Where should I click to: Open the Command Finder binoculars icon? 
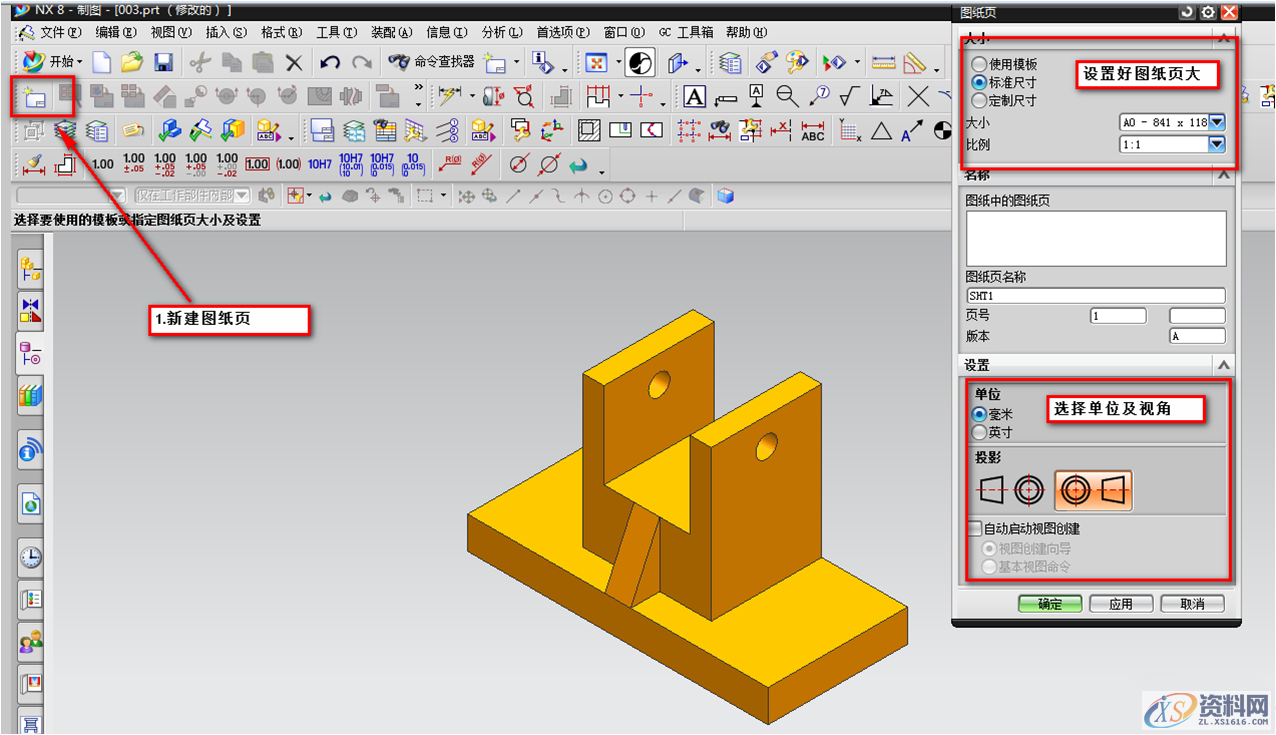click(x=399, y=62)
